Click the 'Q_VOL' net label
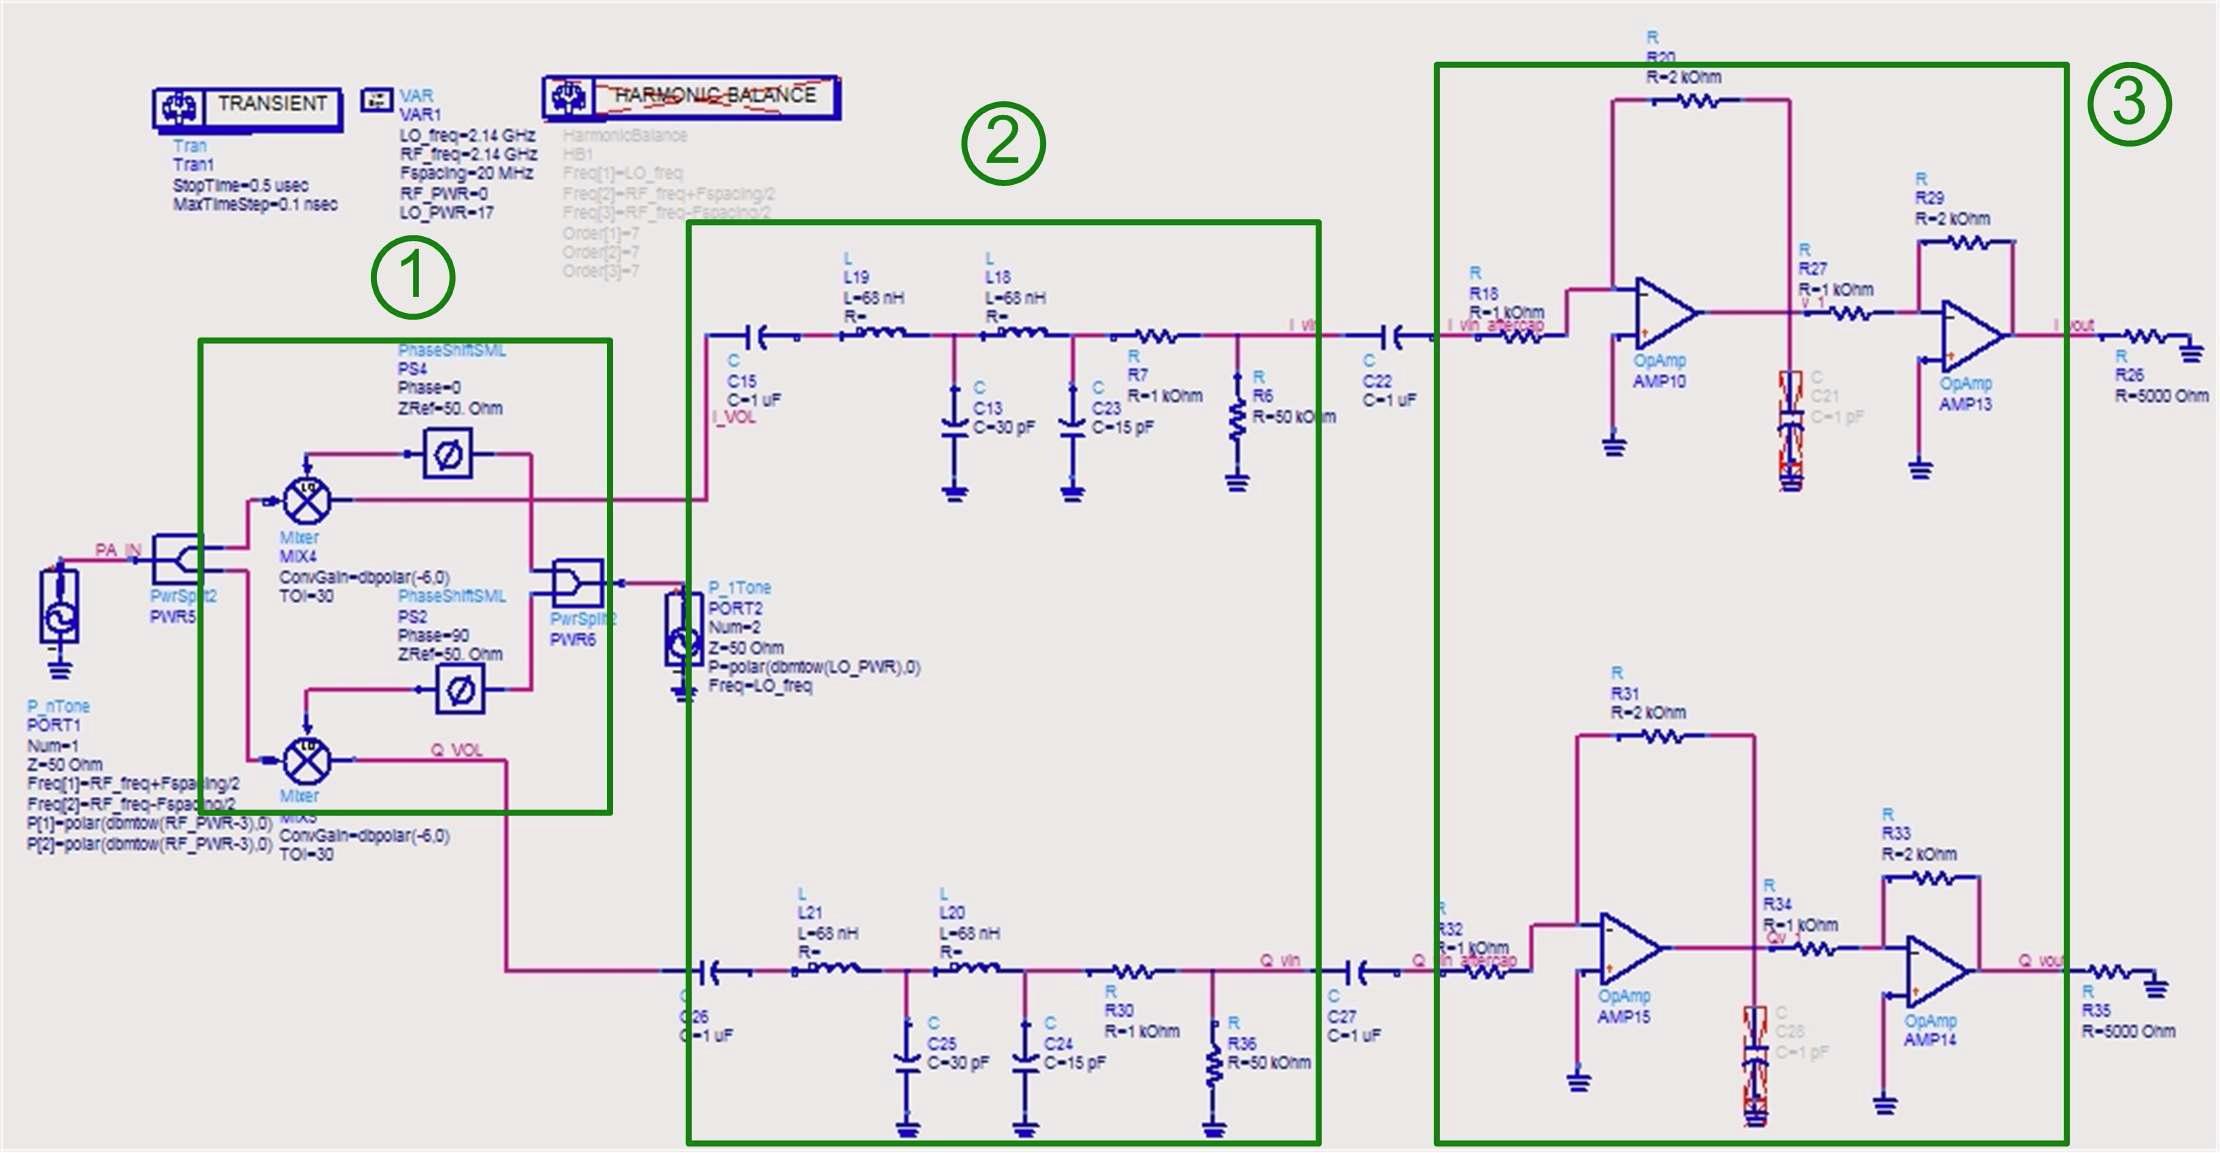The width and height of the screenshot is (2220, 1153). (457, 750)
